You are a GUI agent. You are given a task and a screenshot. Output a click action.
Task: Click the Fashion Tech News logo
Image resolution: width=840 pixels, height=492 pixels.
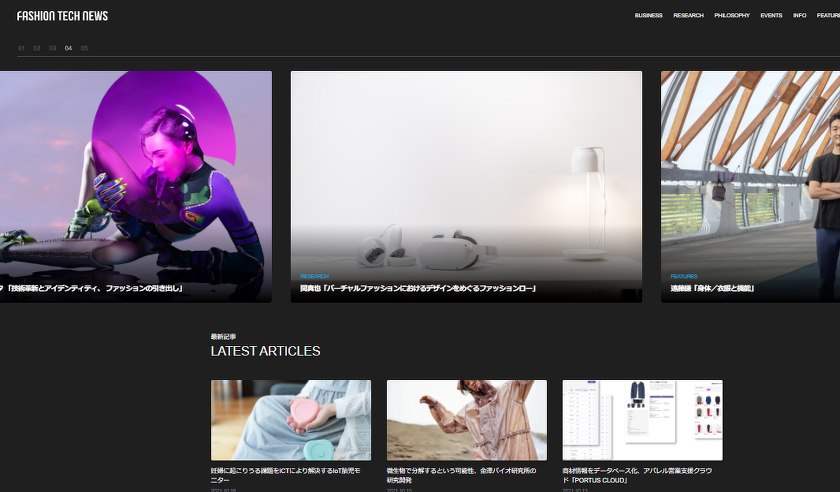coord(62,16)
